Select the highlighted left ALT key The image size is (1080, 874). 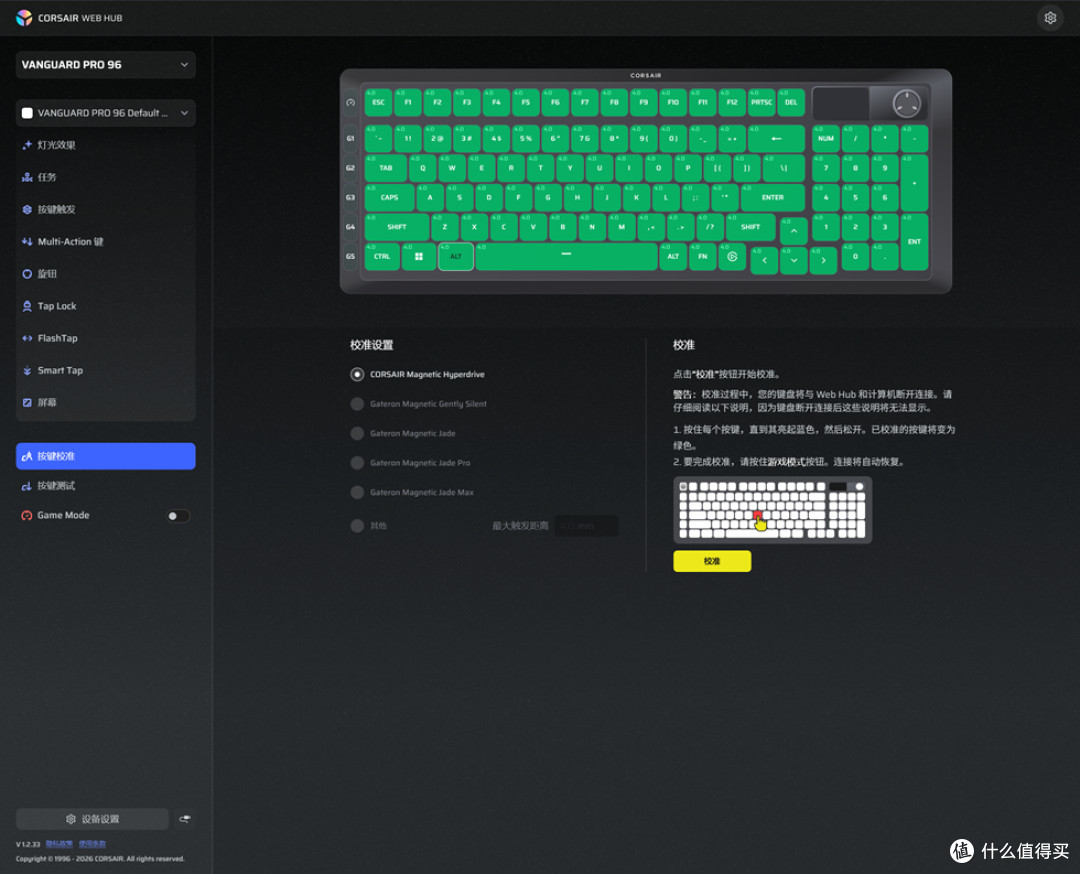(x=456, y=256)
